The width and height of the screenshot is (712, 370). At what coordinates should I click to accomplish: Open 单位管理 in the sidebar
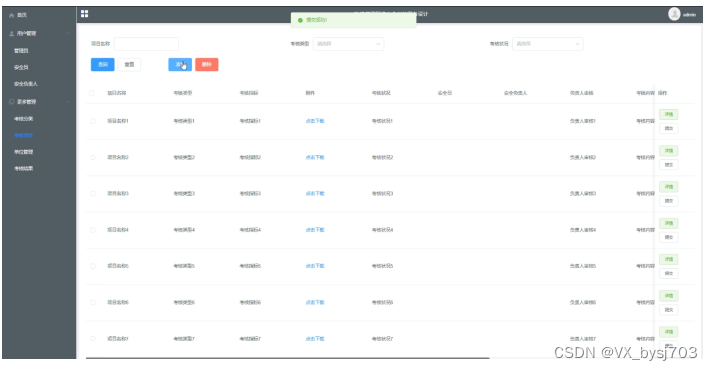24,152
